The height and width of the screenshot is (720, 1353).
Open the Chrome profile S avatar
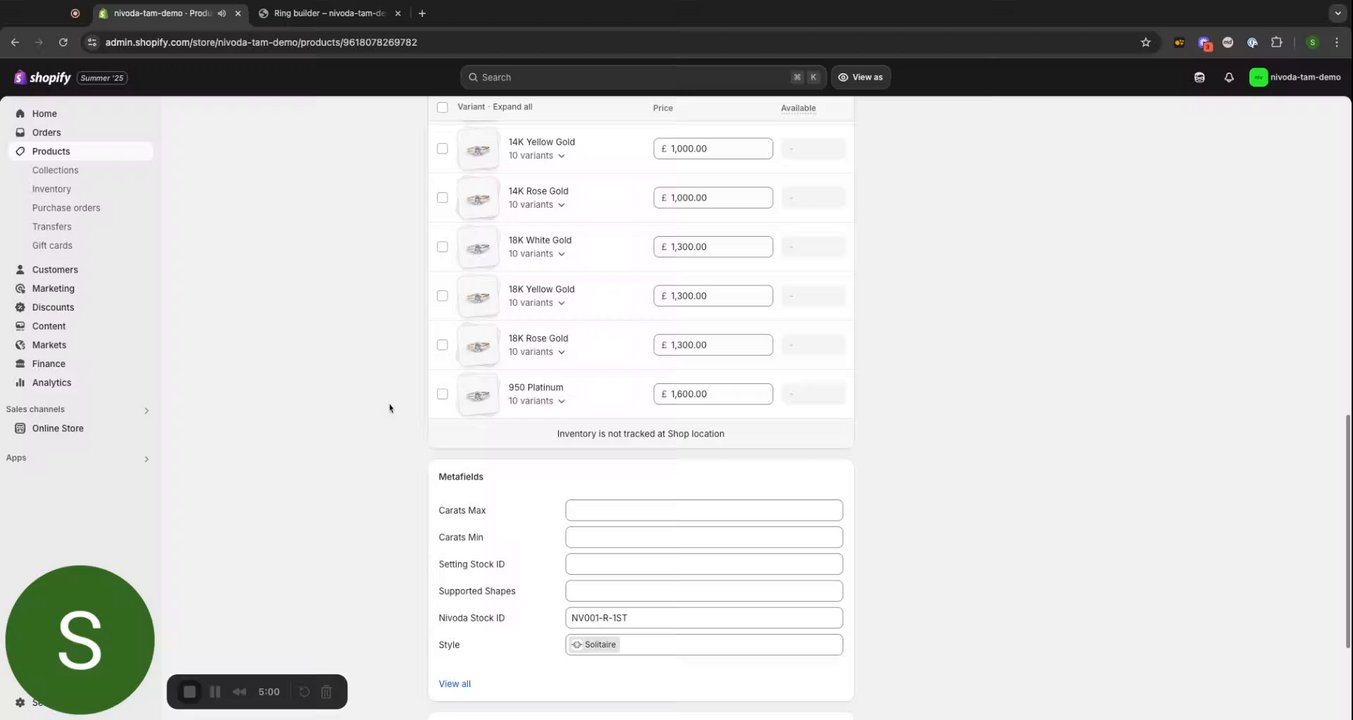click(x=1312, y=42)
